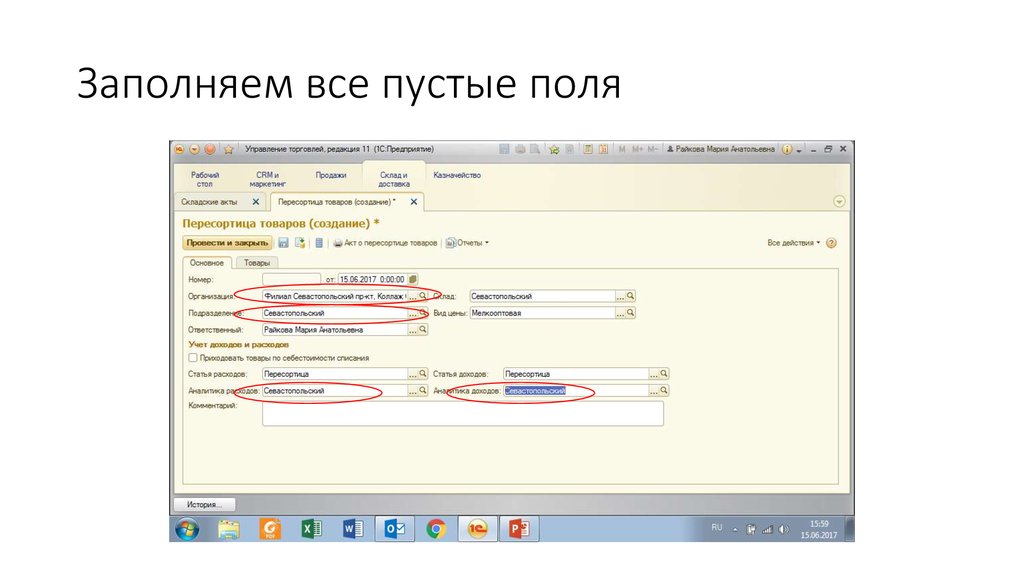Viewport: 1024px width, 574px height.
Task: Open the calendar picker next to date
Action: (x=413, y=279)
